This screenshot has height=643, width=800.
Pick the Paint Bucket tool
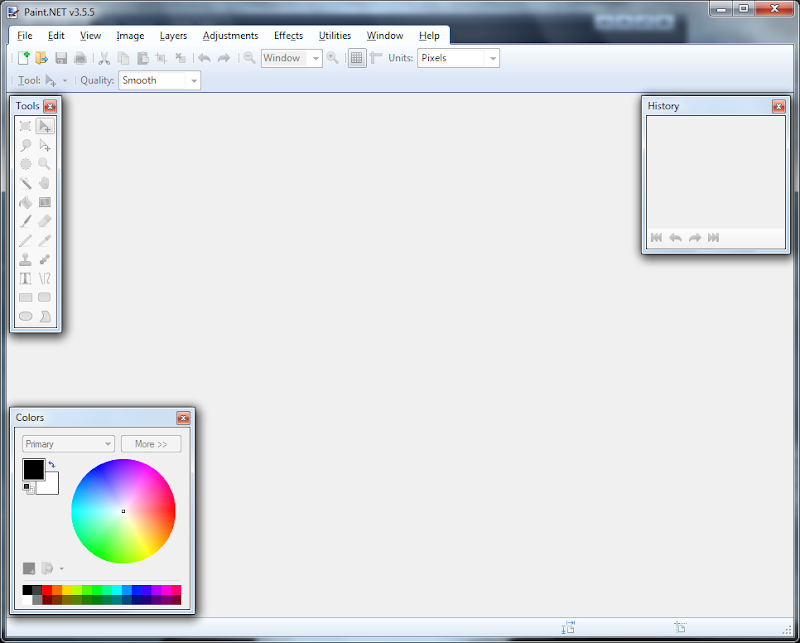(x=26, y=202)
